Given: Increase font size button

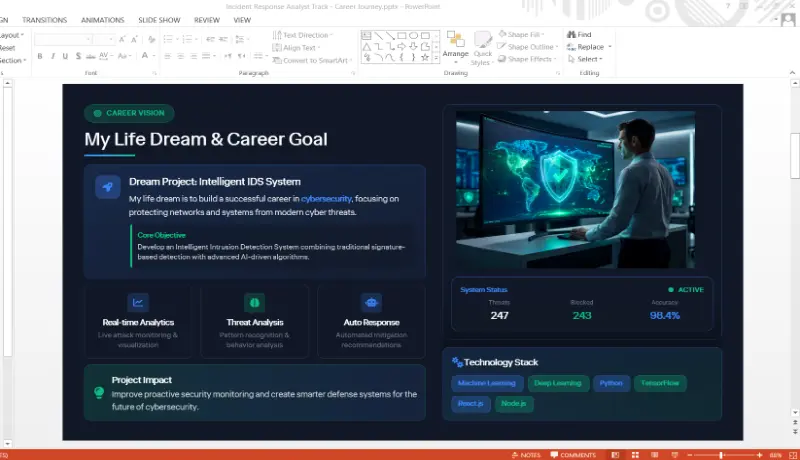Looking at the screenshot, I should pyautogui.click(x=122, y=39).
